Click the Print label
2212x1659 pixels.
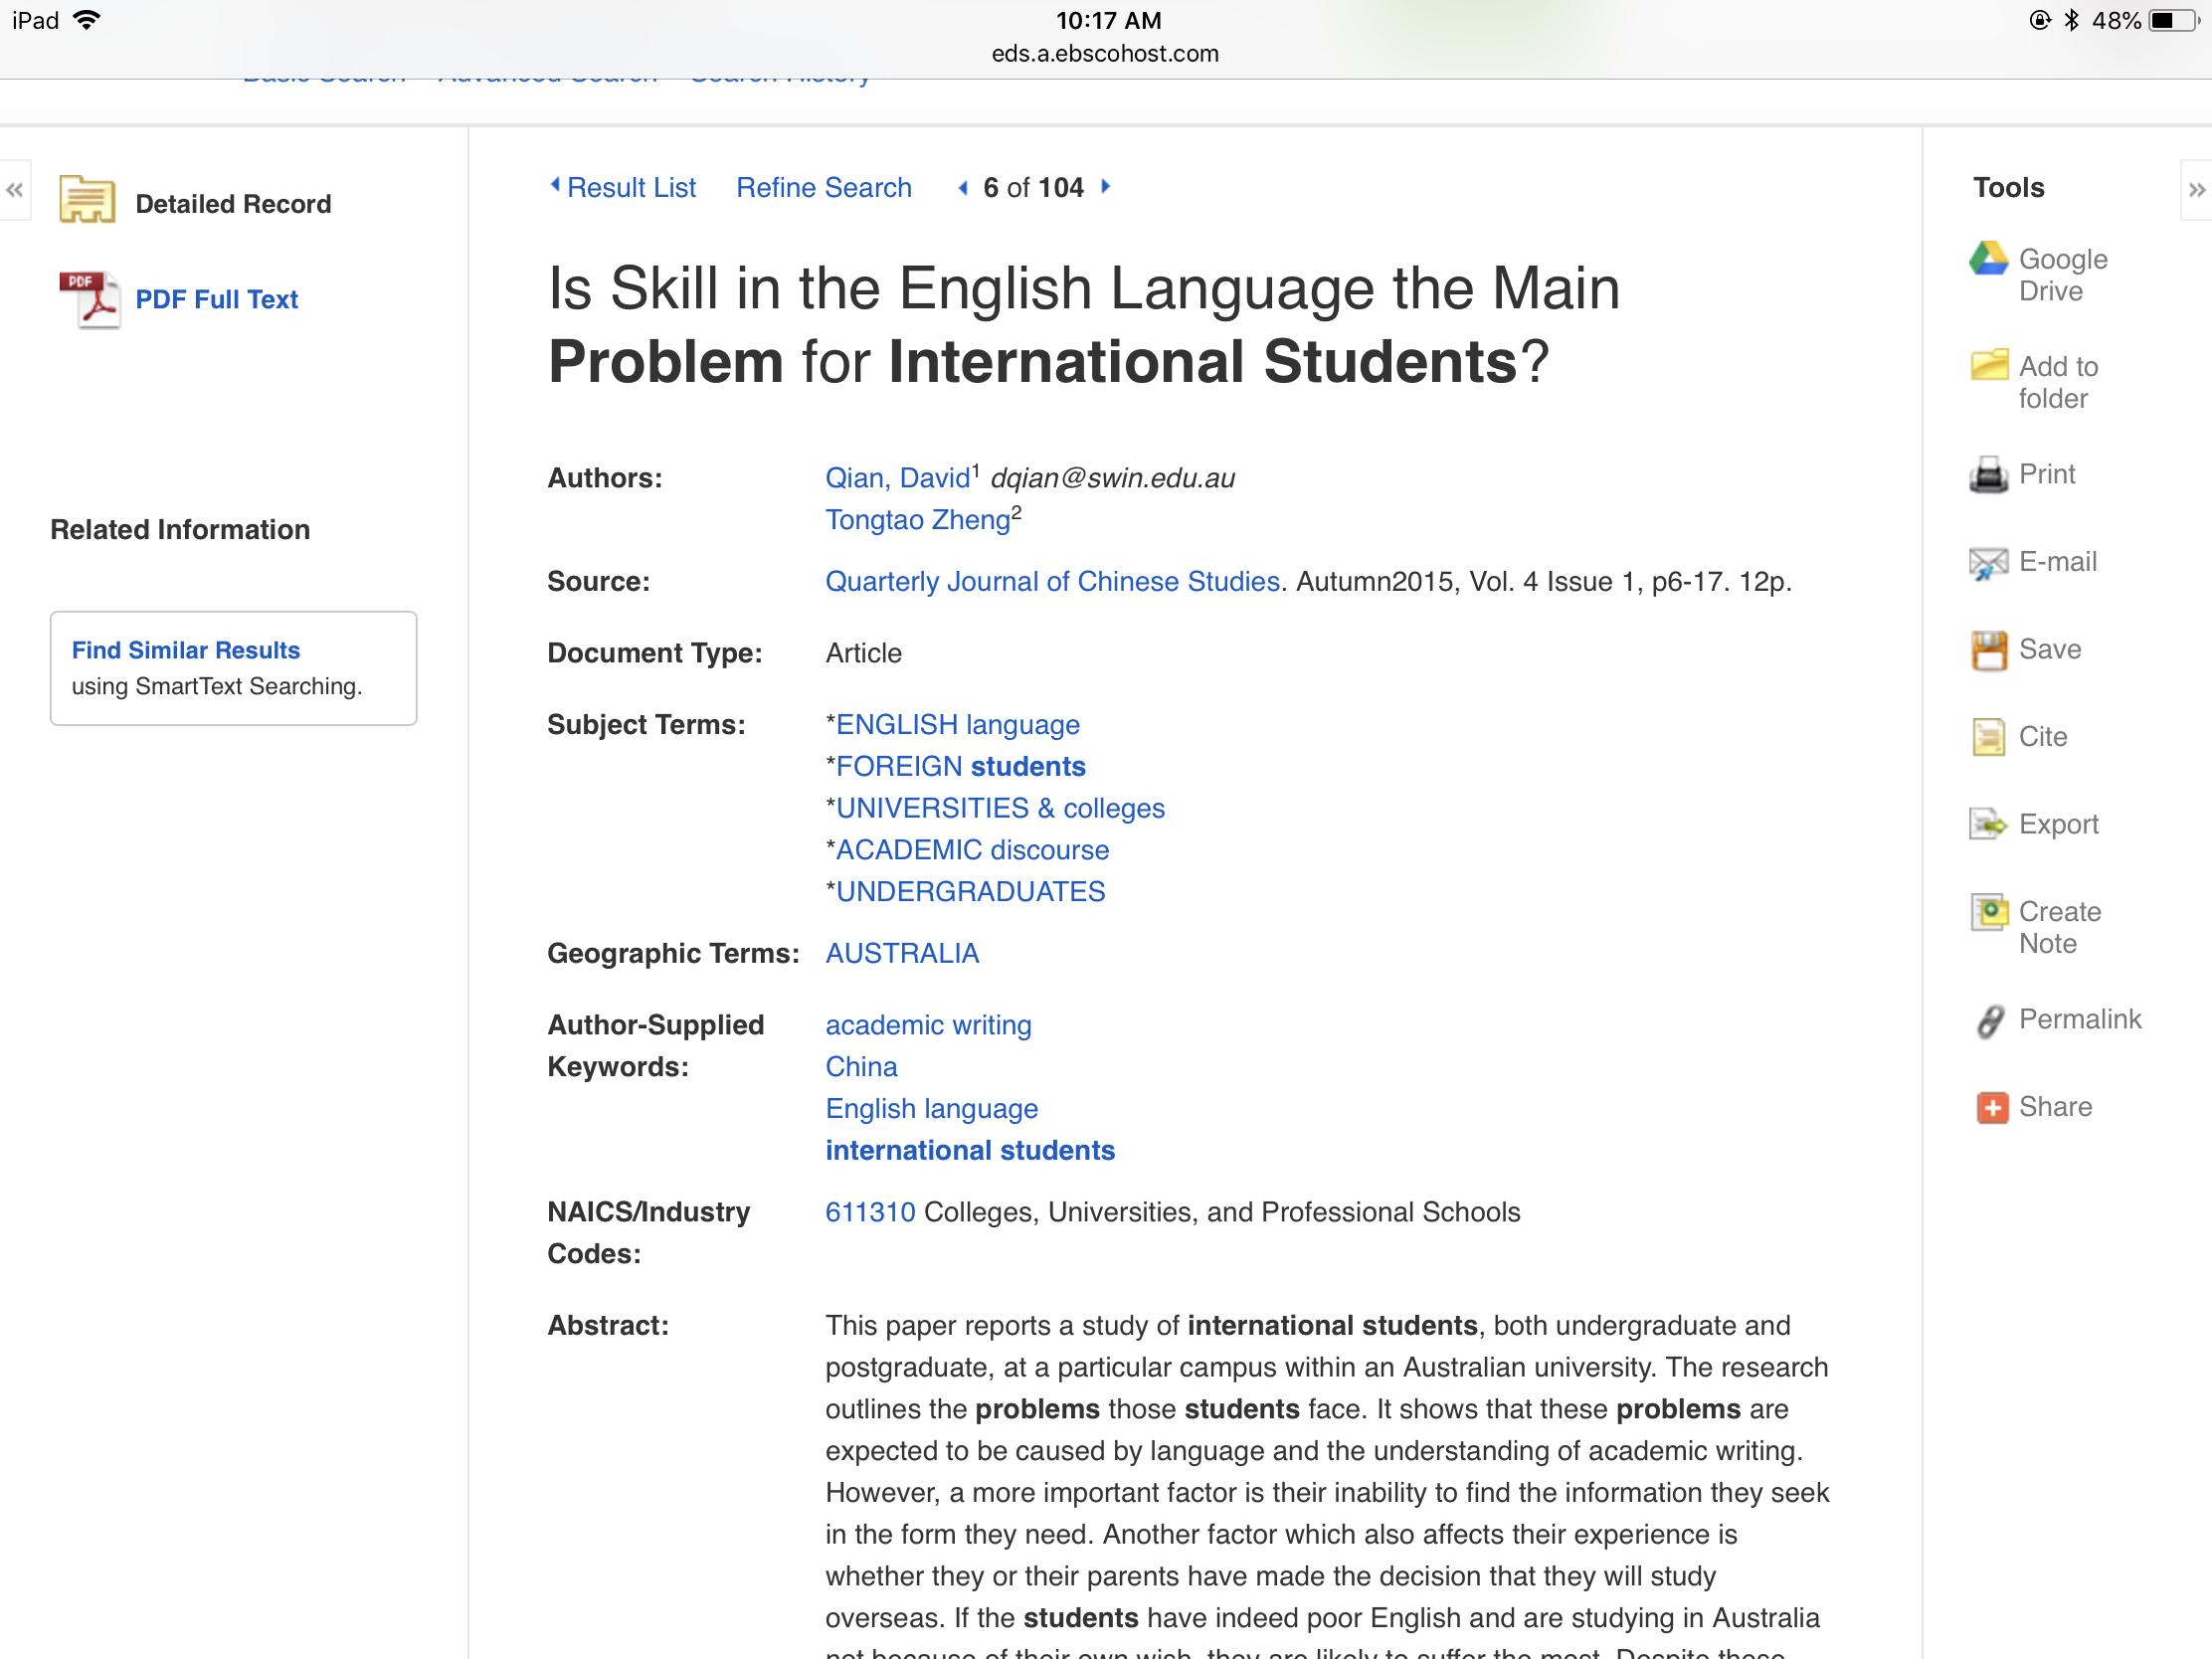[x=2046, y=474]
